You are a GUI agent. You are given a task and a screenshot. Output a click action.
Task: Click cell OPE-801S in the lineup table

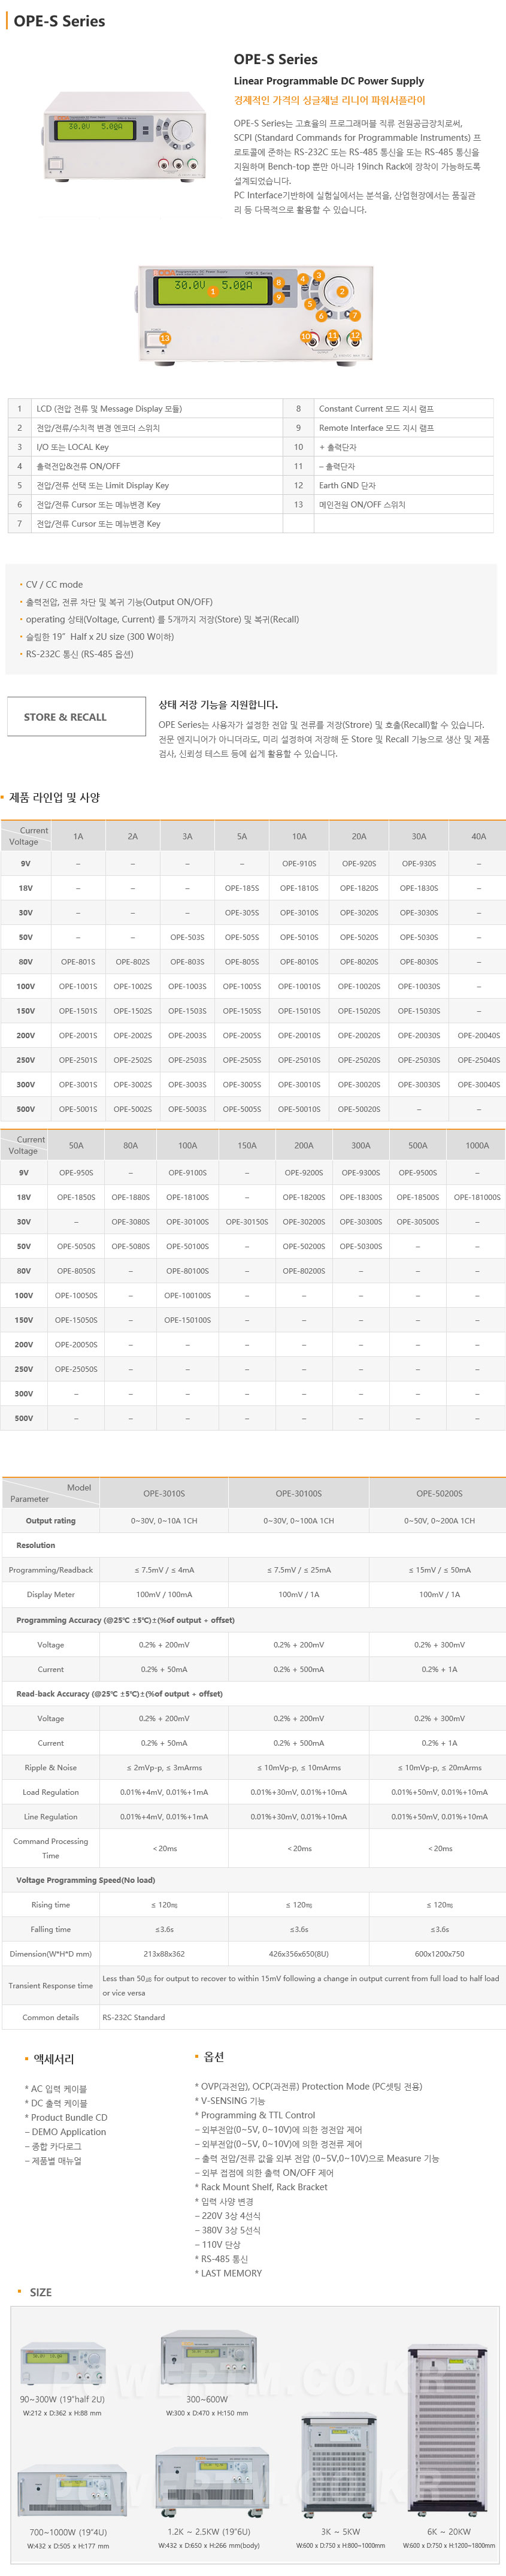[x=78, y=962]
